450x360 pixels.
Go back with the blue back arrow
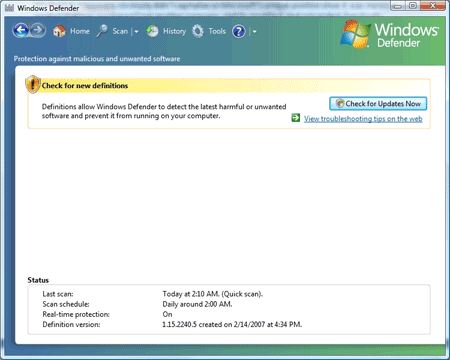pos(21,31)
